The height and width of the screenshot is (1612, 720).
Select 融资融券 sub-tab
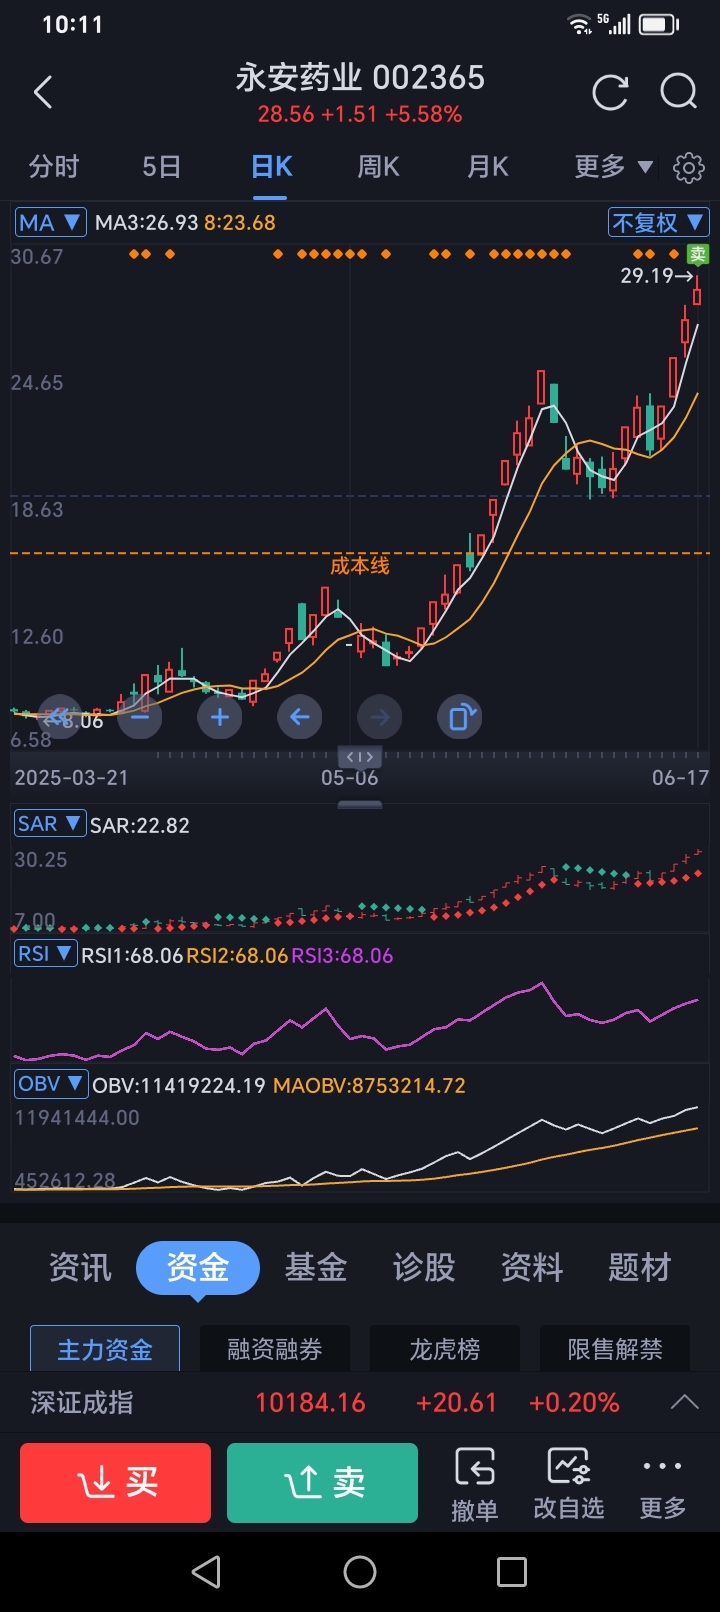[275, 1349]
